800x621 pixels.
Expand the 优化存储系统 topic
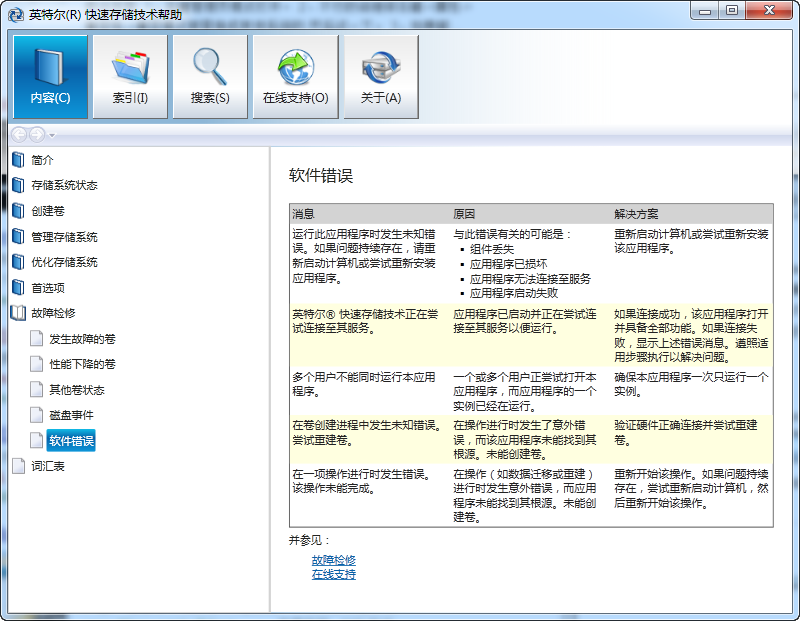pyautogui.click(x=64, y=262)
